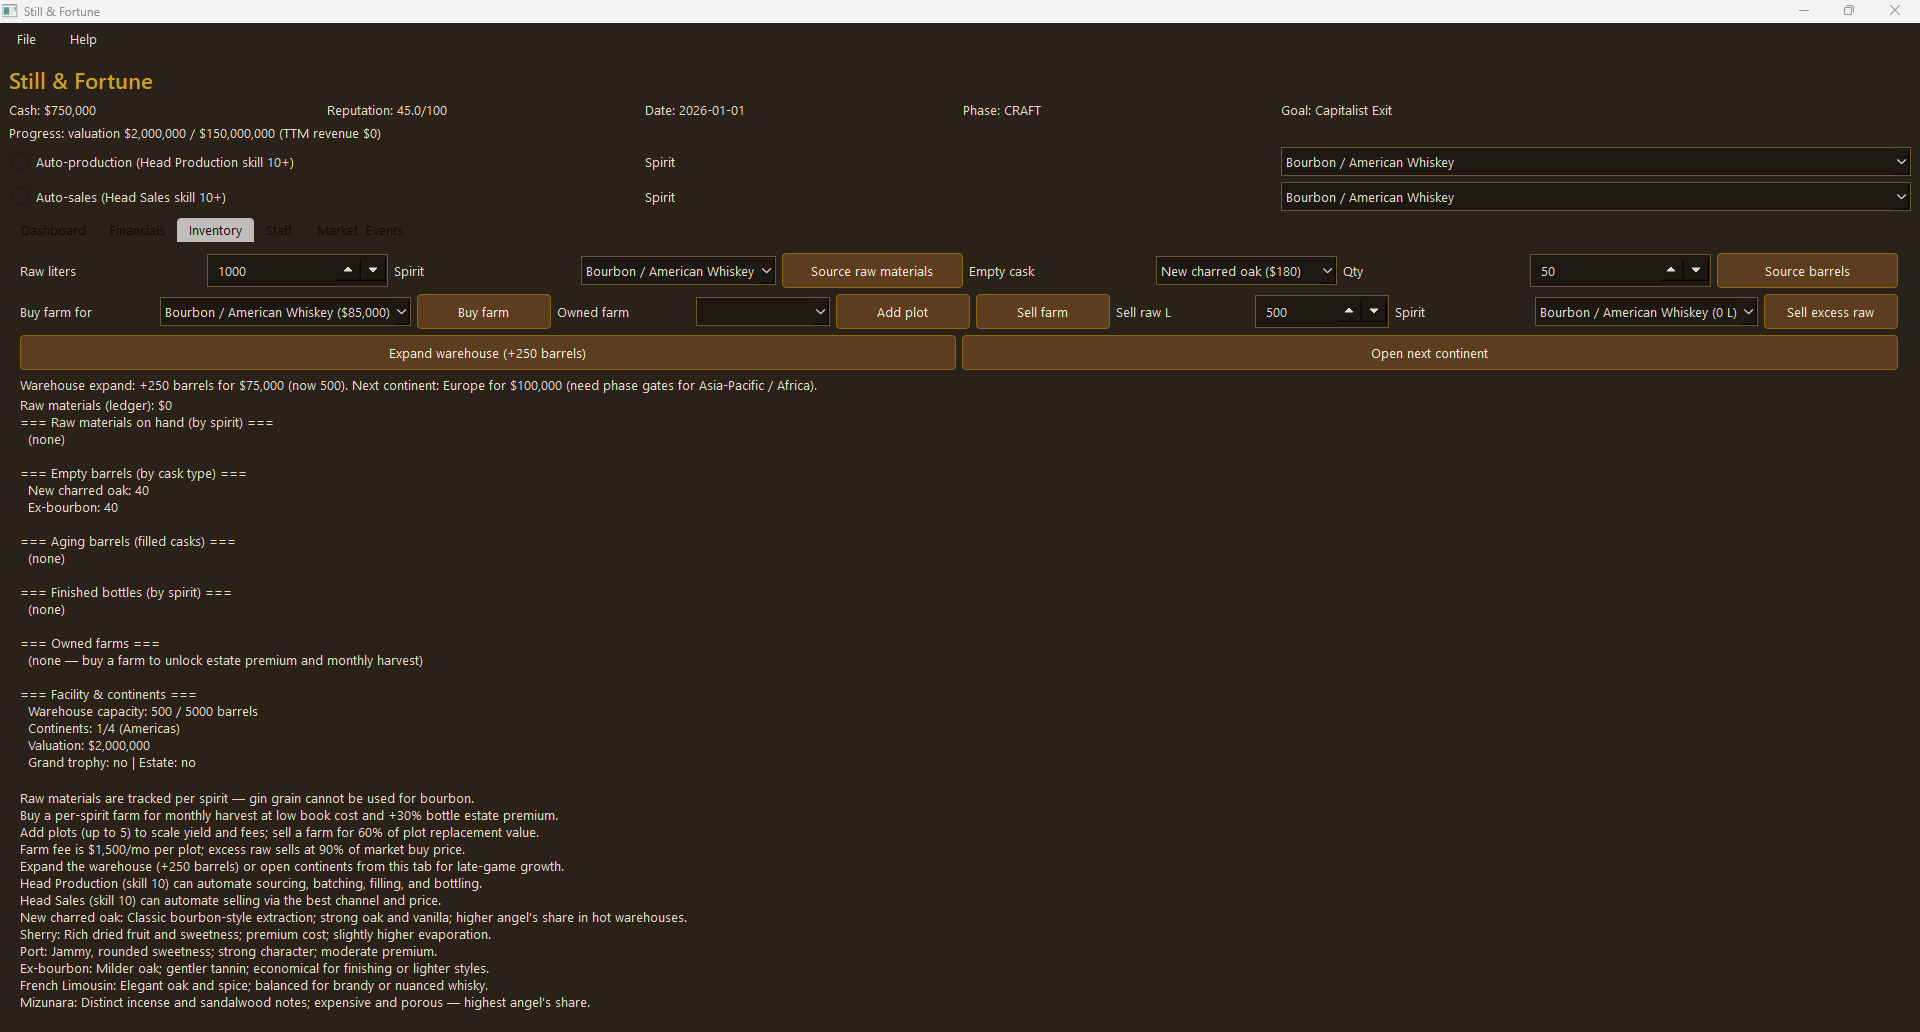The width and height of the screenshot is (1920, 1032).
Task: Switch to the Dashboard tab
Action: (x=54, y=230)
